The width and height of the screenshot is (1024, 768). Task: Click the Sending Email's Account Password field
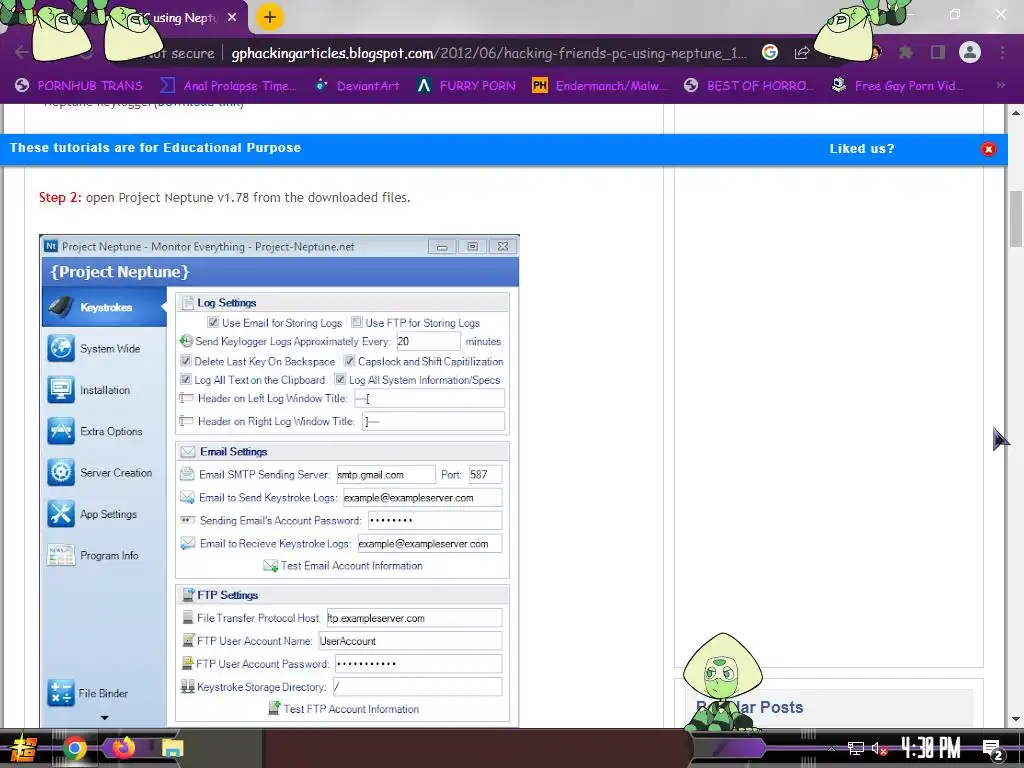pyautogui.click(x=434, y=520)
